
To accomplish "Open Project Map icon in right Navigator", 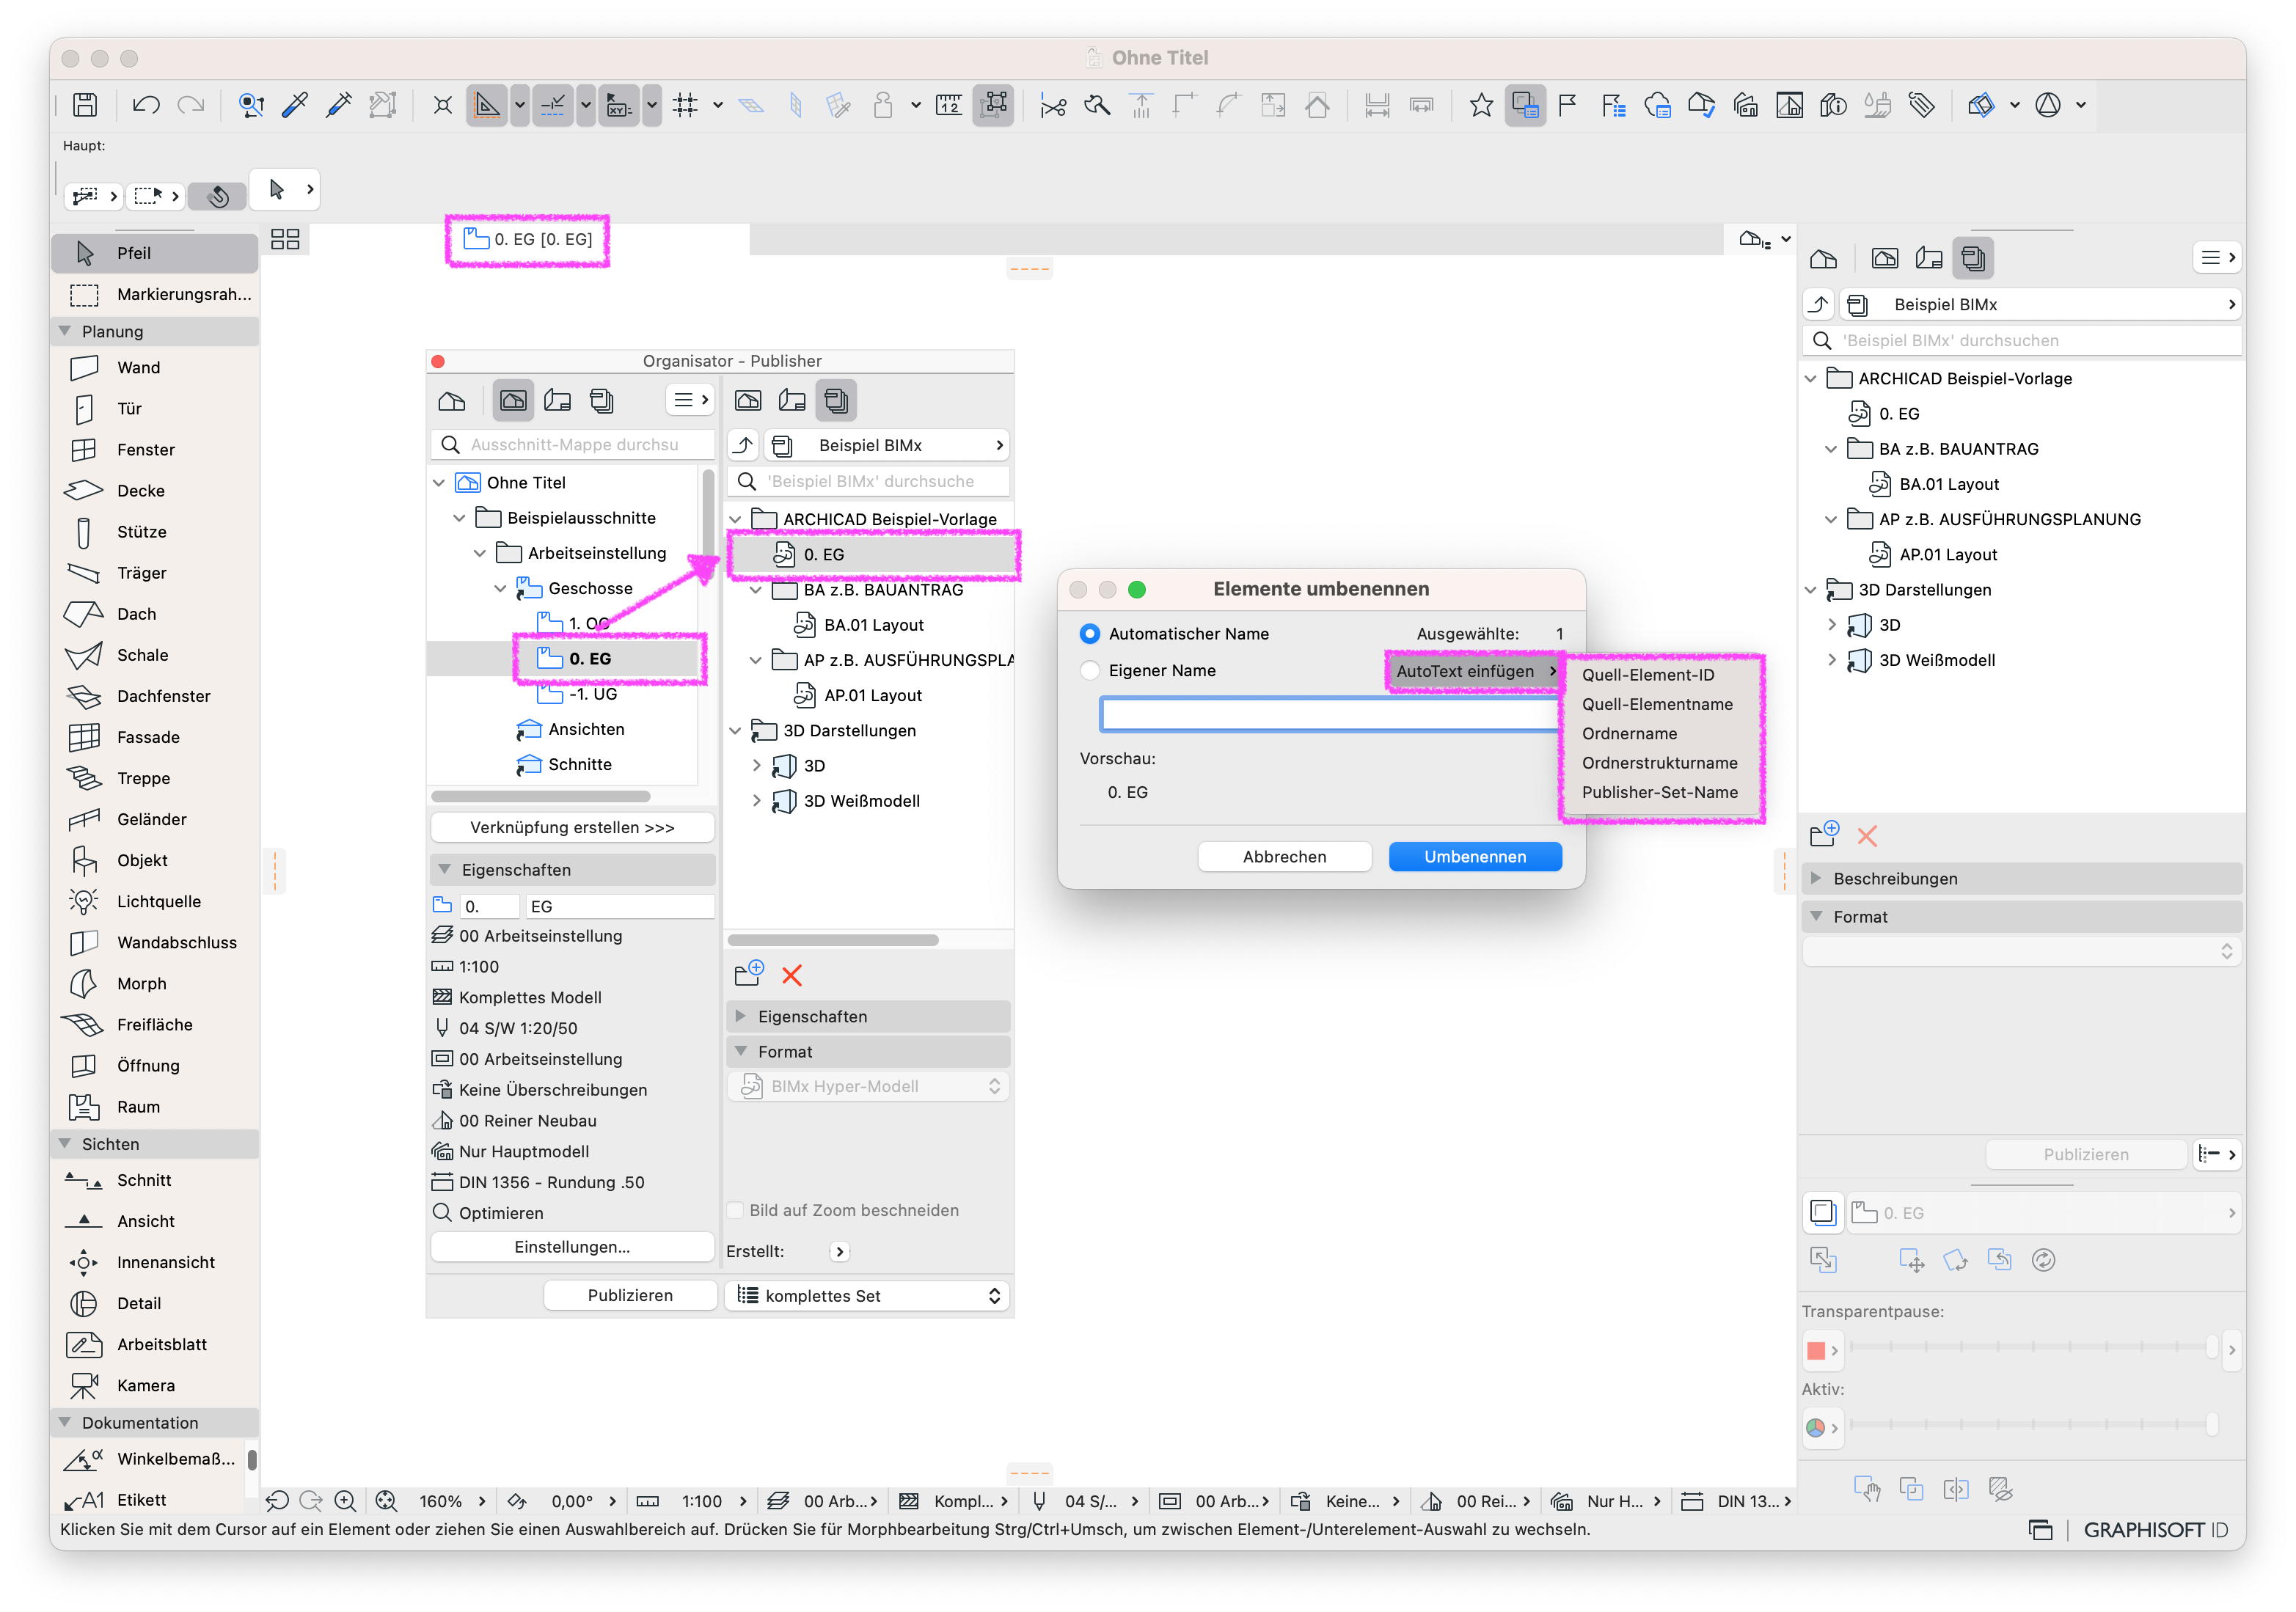I will point(1824,259).
